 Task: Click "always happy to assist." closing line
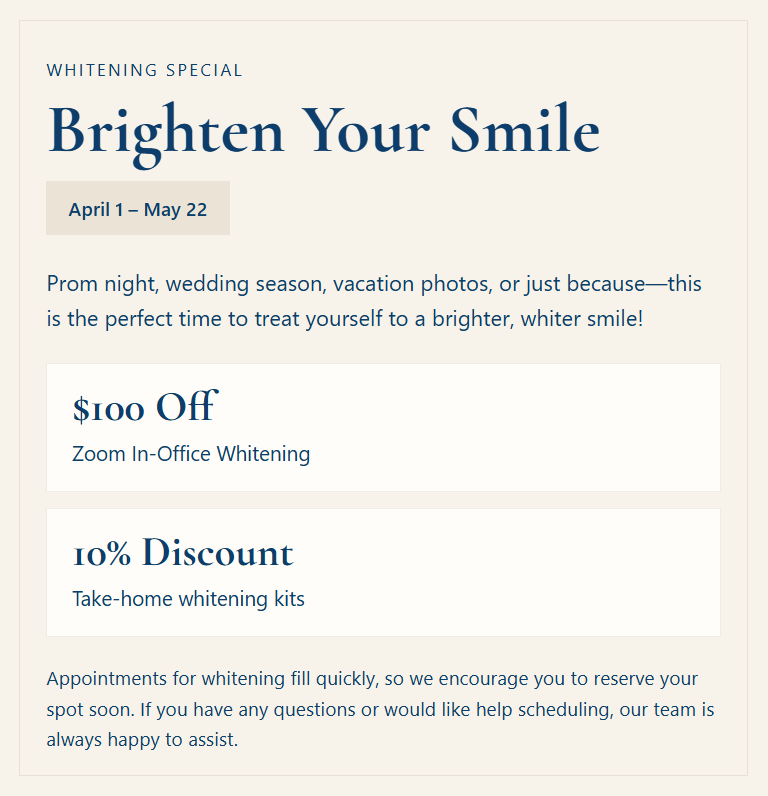[142, 741]
